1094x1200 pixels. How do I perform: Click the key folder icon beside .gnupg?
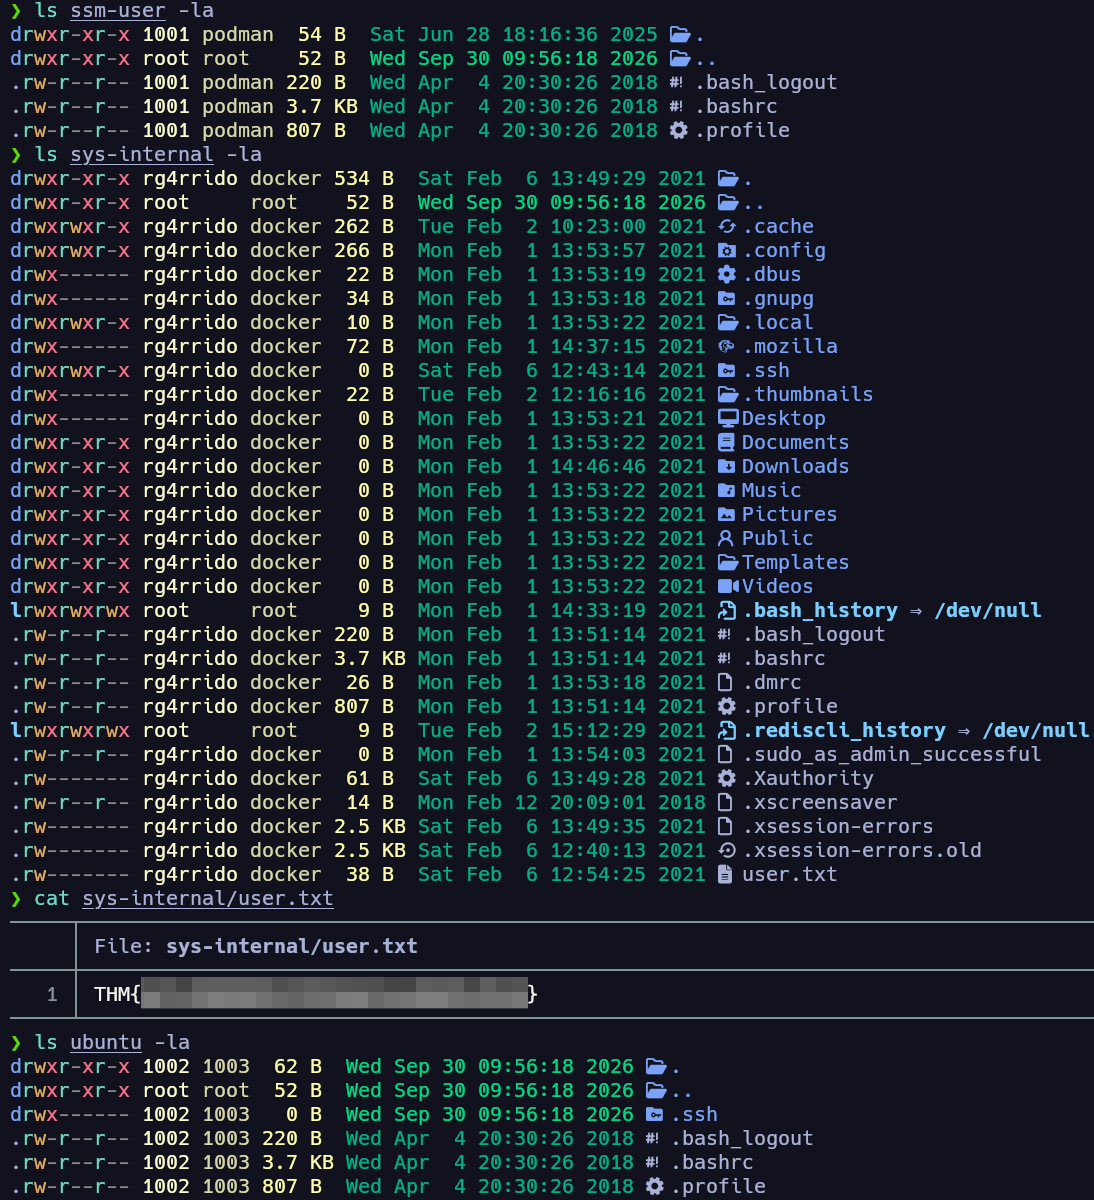click(x=727, y=299)
